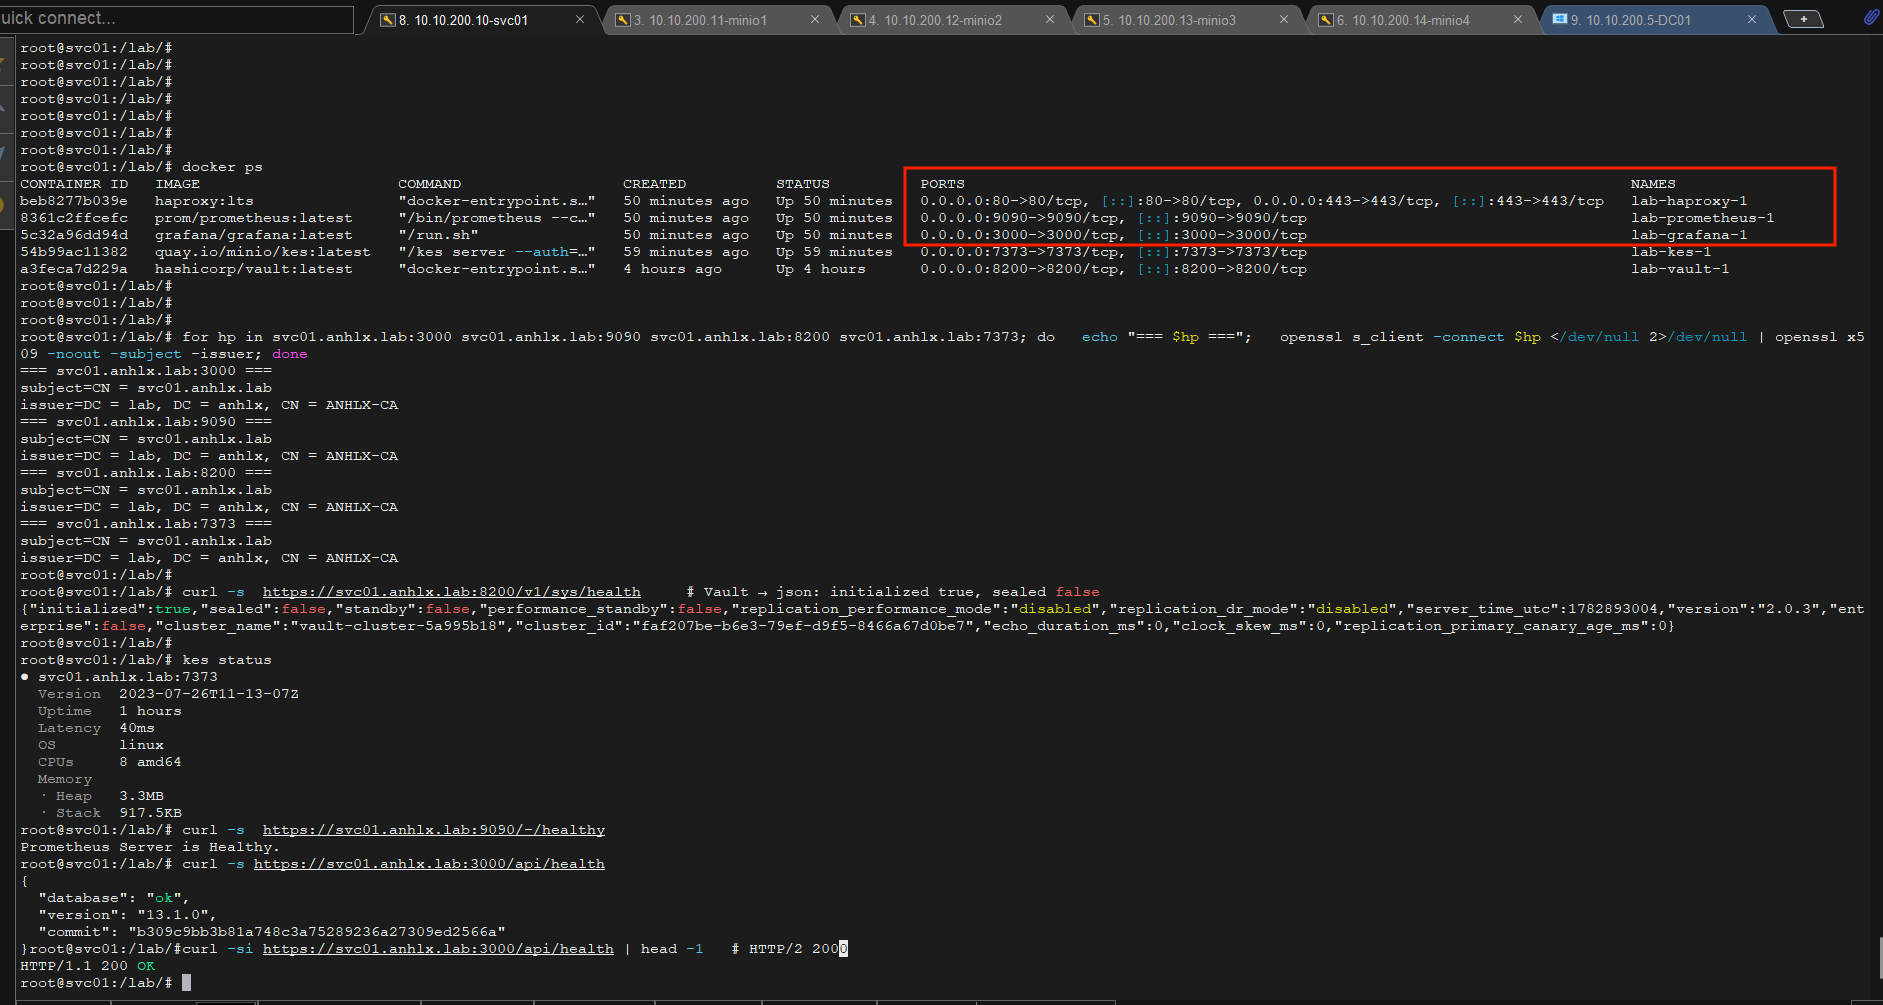Click the docker ps command text
The image size is (1883, 1005).
tap(222, 167)
